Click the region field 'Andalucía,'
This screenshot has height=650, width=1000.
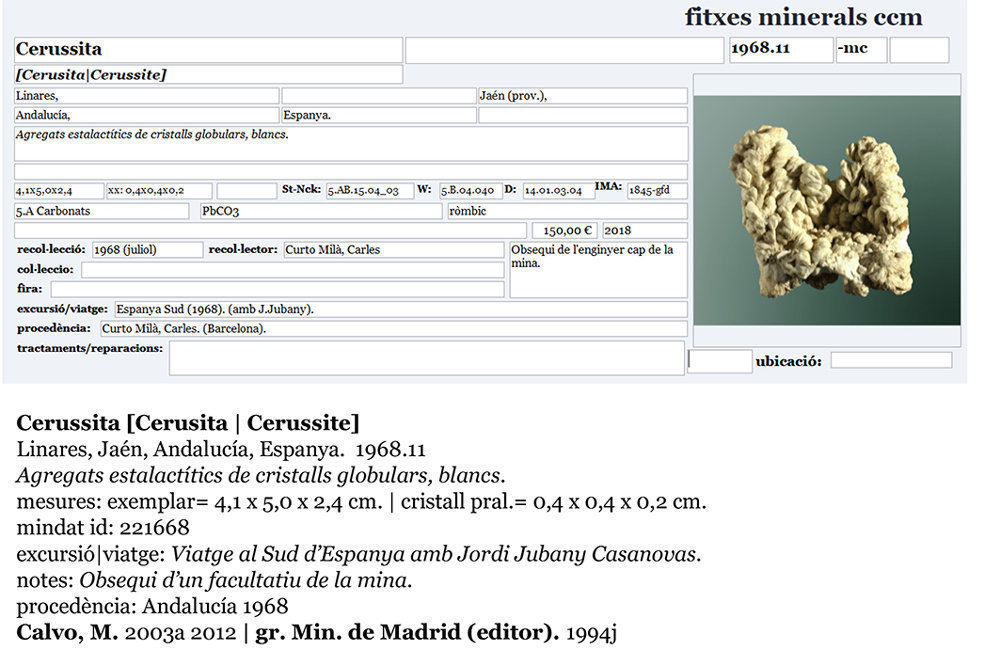coord(147,115)
